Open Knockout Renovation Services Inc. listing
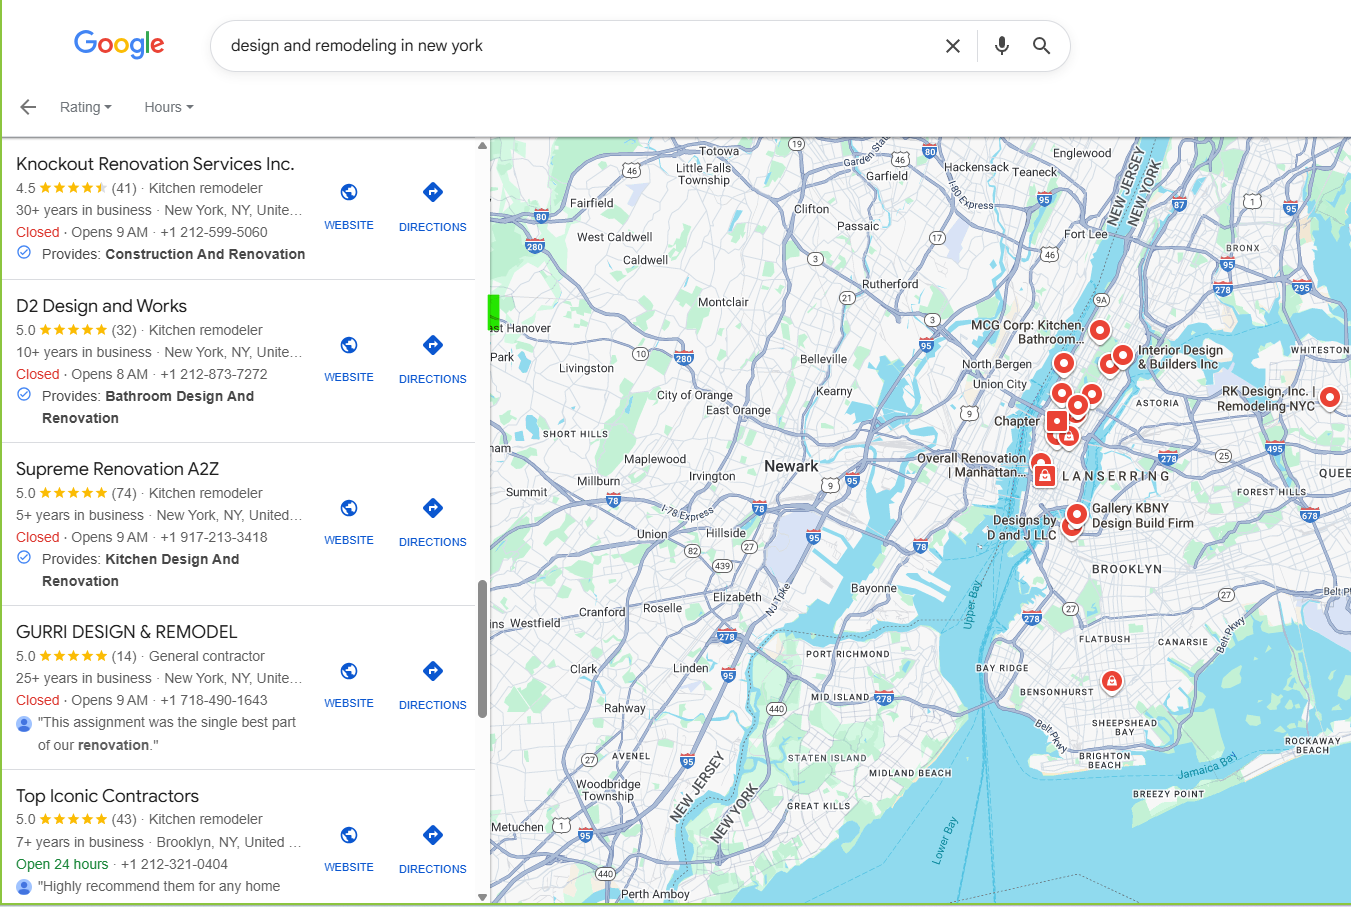Viewport: 1351px width, 907px height. pyautogui.click(x=155, y=164)
